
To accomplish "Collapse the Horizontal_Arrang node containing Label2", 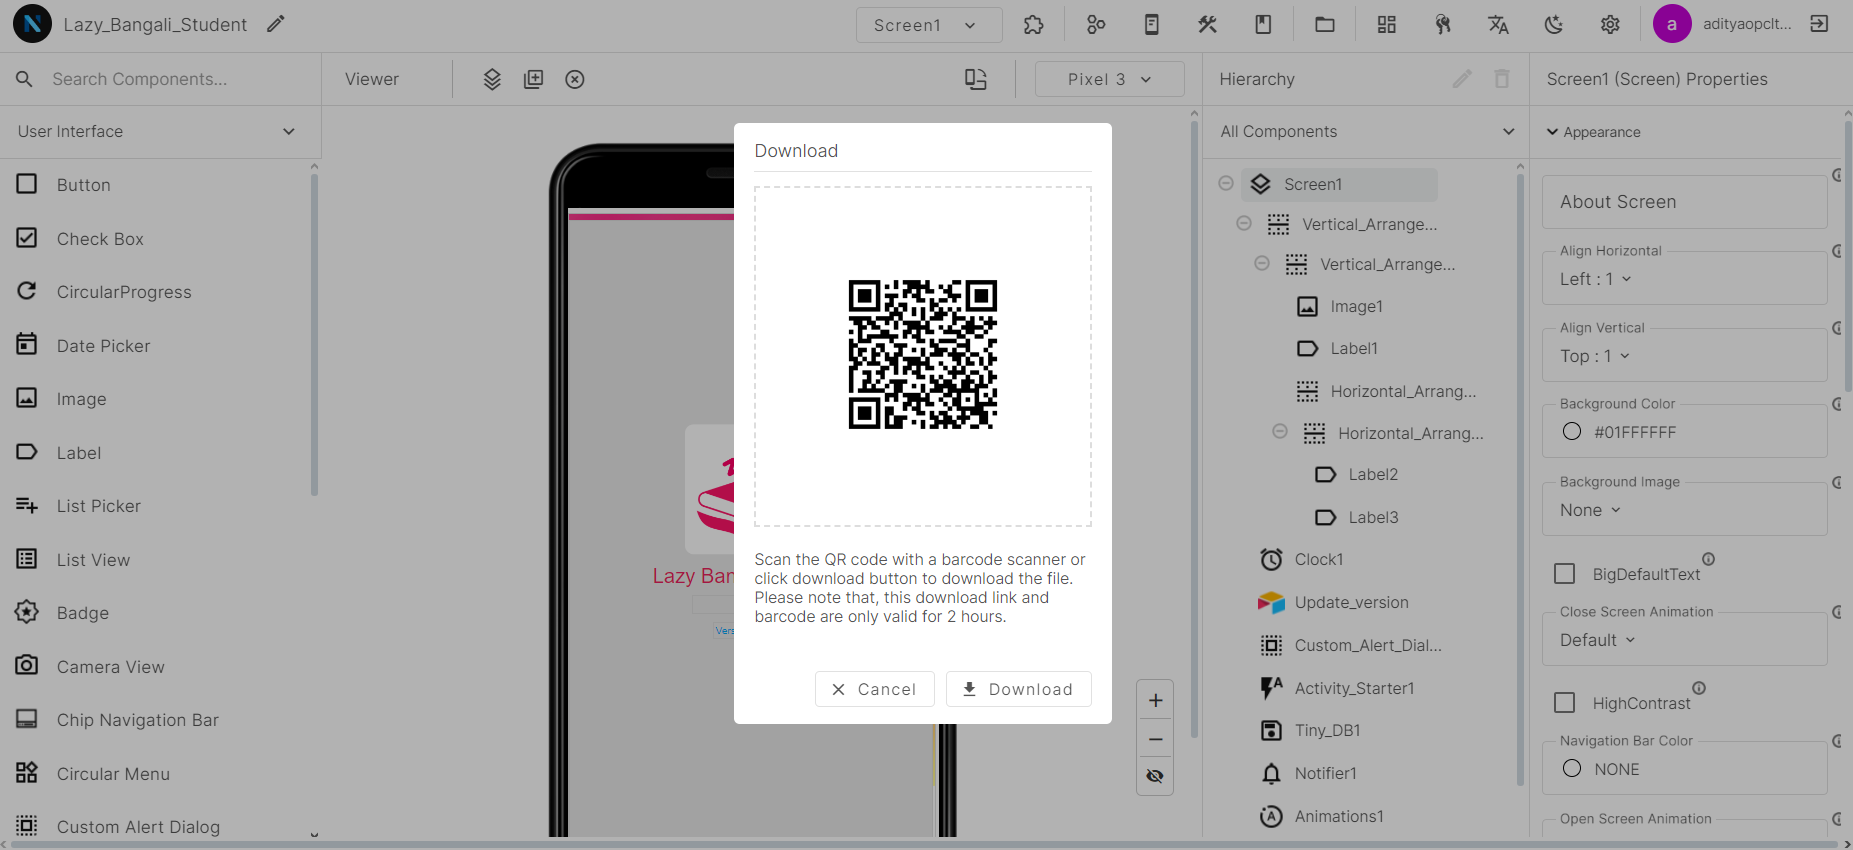I will pos(1280,432).
